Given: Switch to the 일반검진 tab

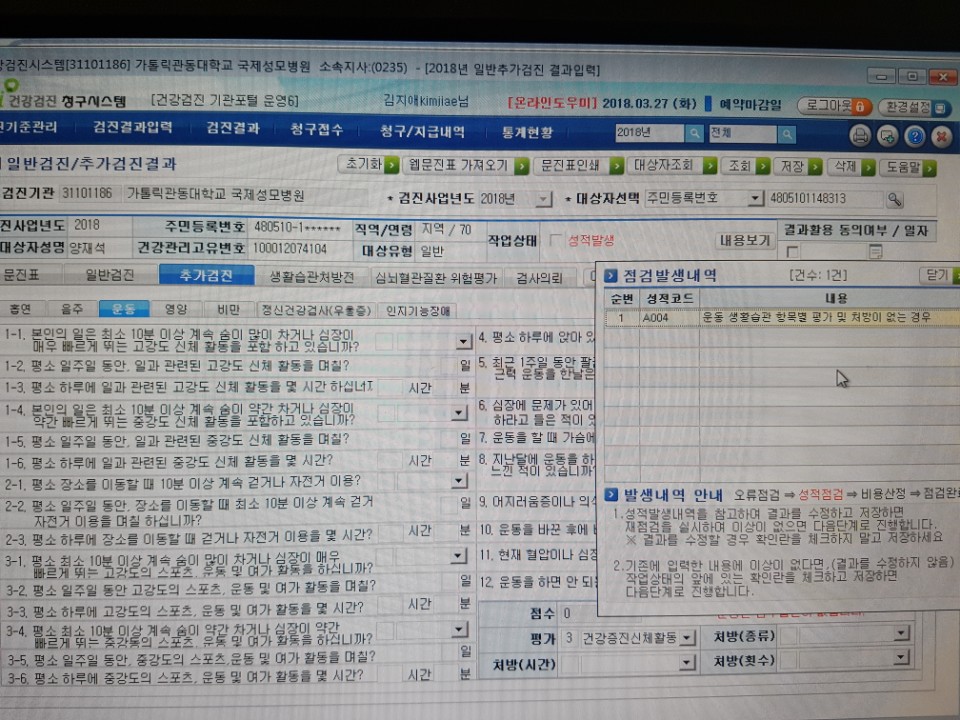Looking at the screenshot, I should click(x=110, y=275).
